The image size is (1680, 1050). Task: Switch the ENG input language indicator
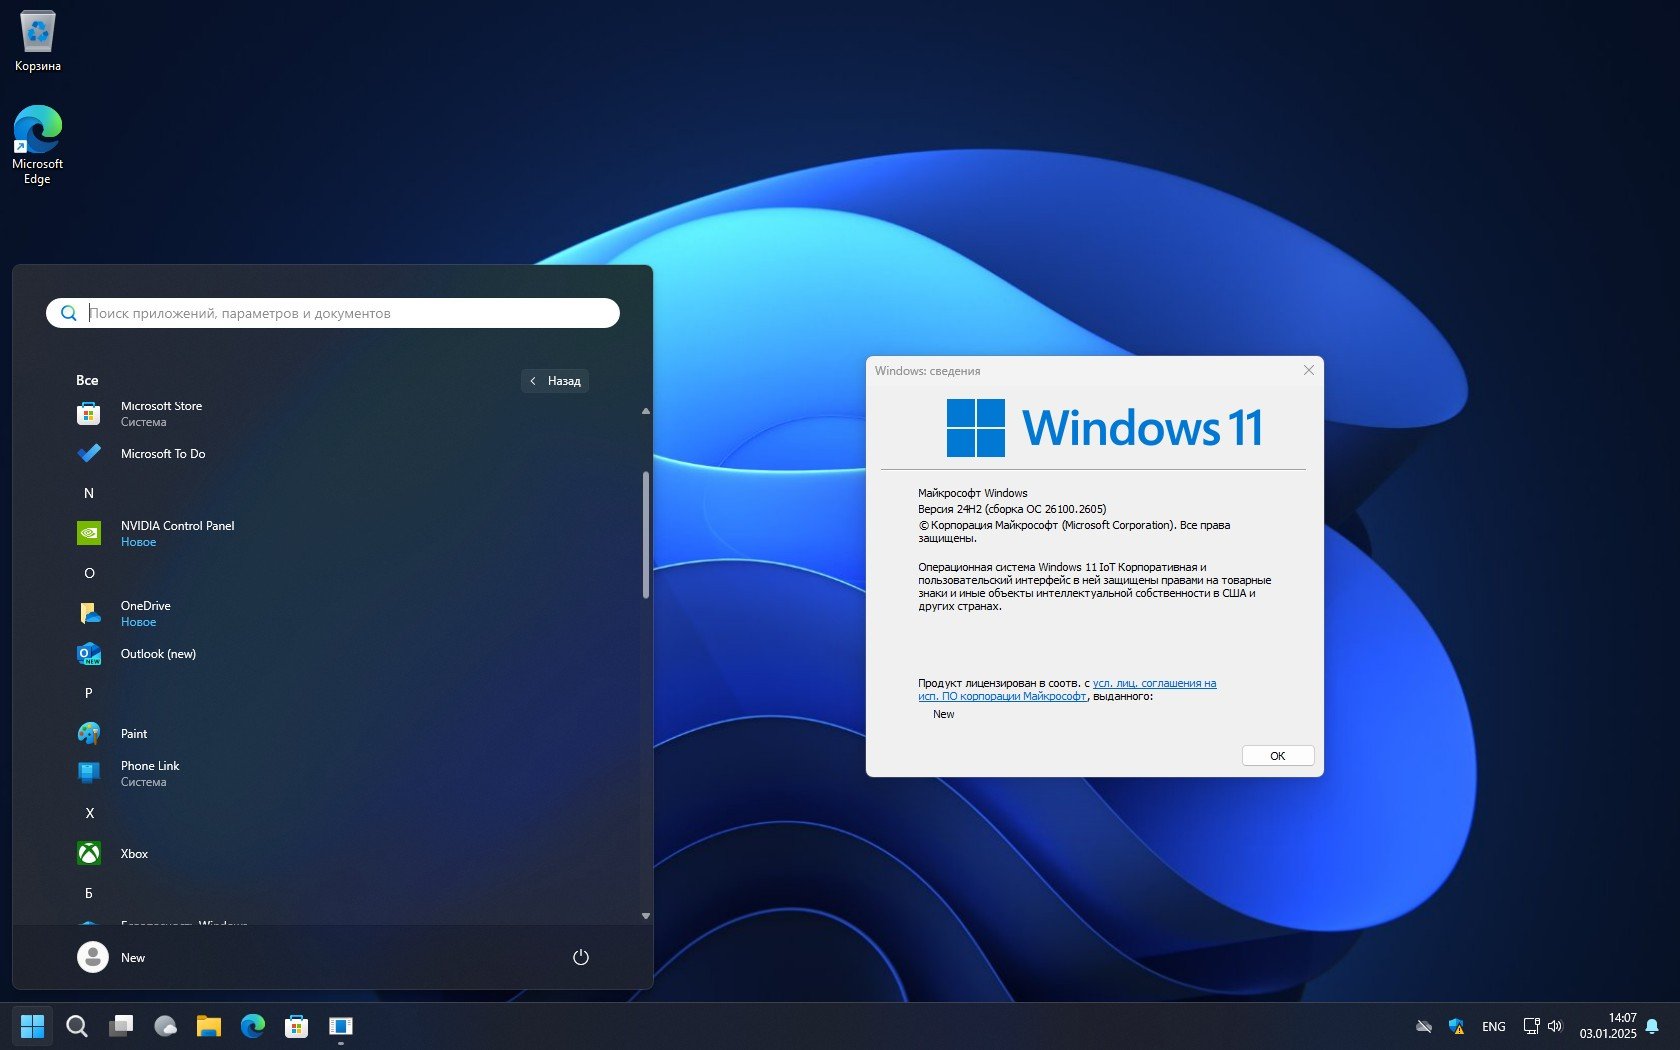click(1493, 1027)
